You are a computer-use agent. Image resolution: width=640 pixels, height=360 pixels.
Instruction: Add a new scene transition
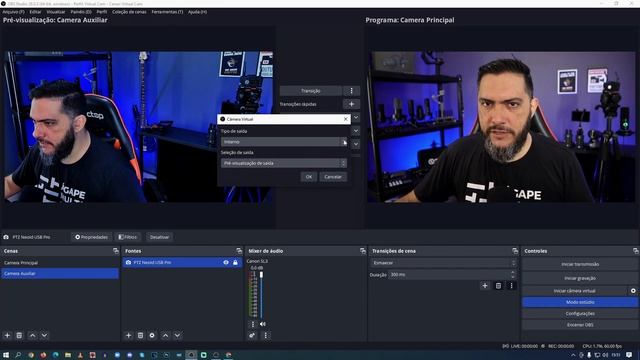[484, 286]
